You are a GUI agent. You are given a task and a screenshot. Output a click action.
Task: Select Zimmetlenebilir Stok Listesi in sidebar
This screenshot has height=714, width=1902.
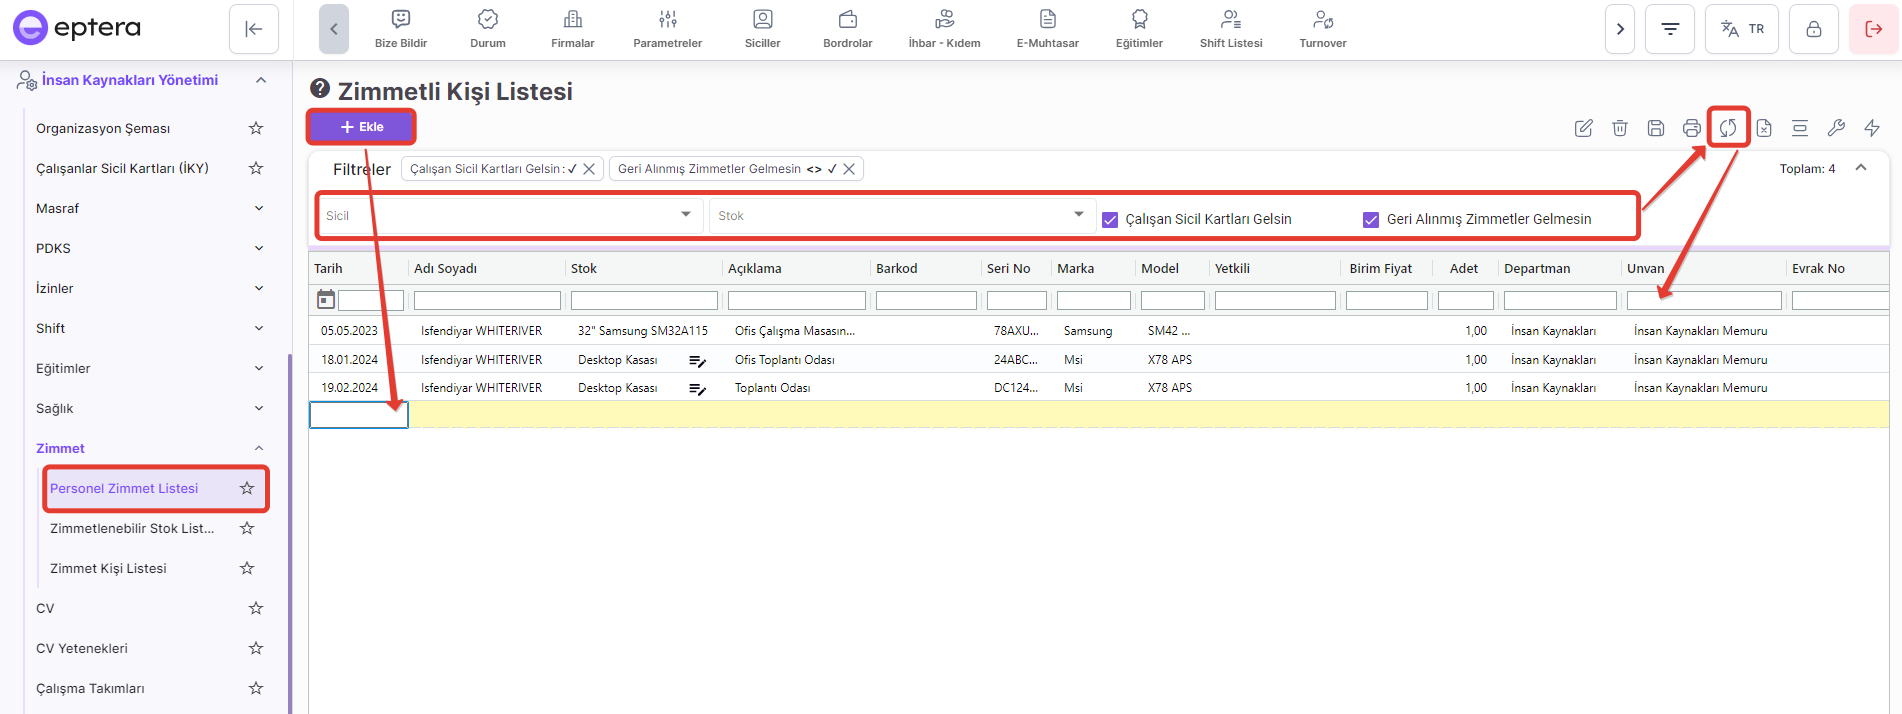(132, 528)
